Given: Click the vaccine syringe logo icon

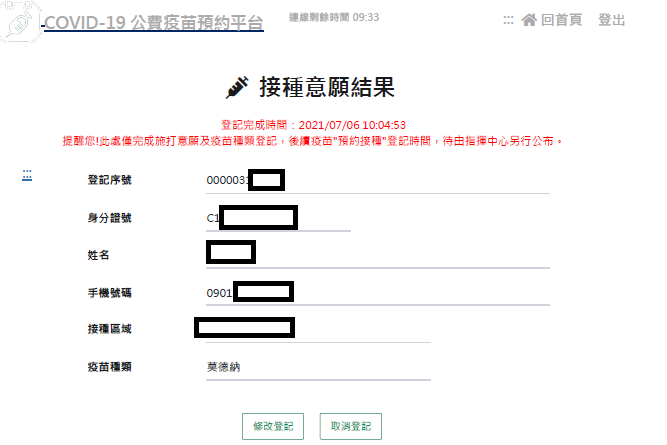Looking at the screenshot, I should 20,21.
